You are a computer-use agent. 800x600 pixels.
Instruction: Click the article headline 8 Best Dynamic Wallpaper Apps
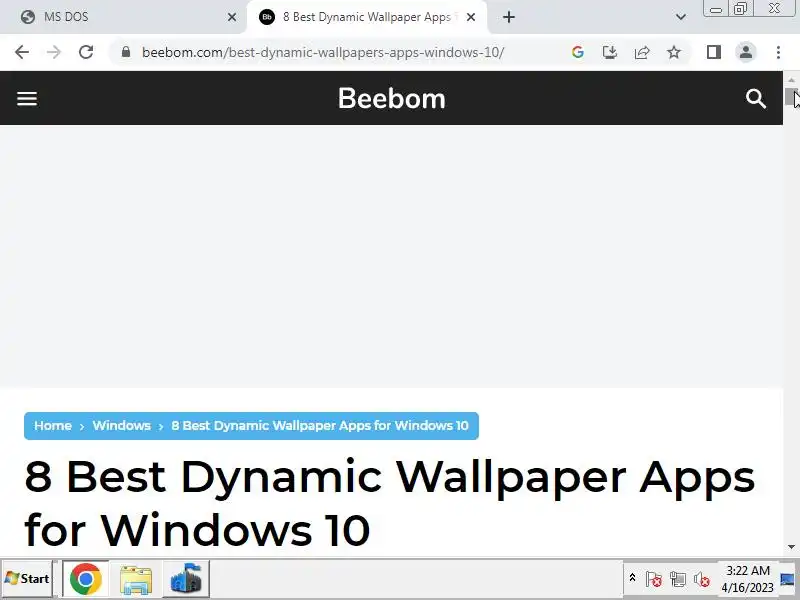pyautogui.click(x=390, y=503)
